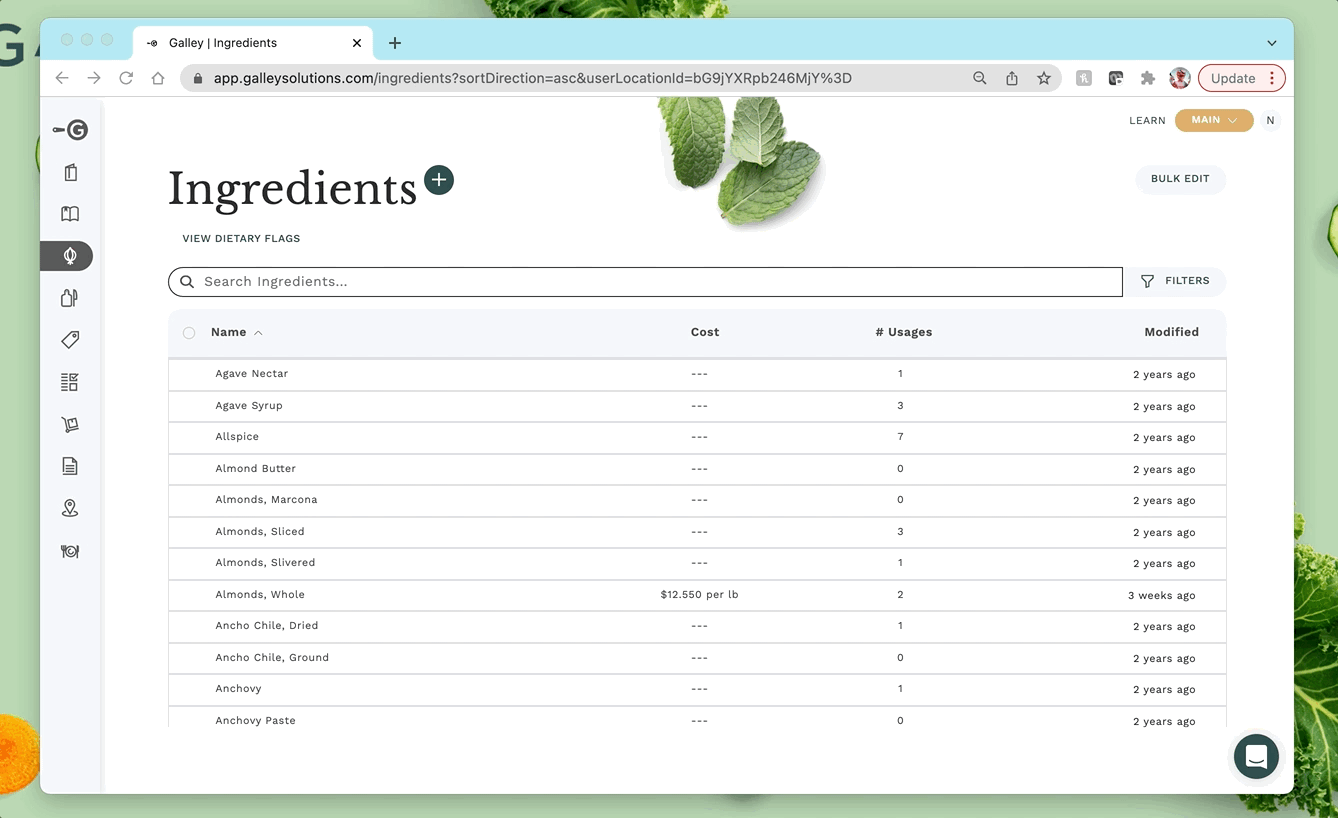Open the LEARN link
Screen dimensions: 1338x818
click(x=1147, y=121)
